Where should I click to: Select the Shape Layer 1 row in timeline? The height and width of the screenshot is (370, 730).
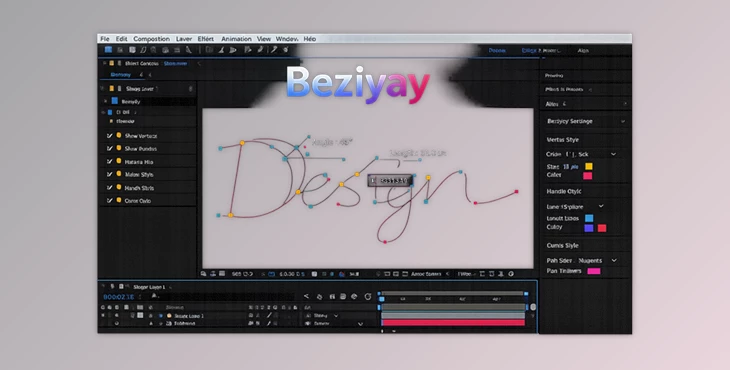pyautogui.click(x=189, y=316)
